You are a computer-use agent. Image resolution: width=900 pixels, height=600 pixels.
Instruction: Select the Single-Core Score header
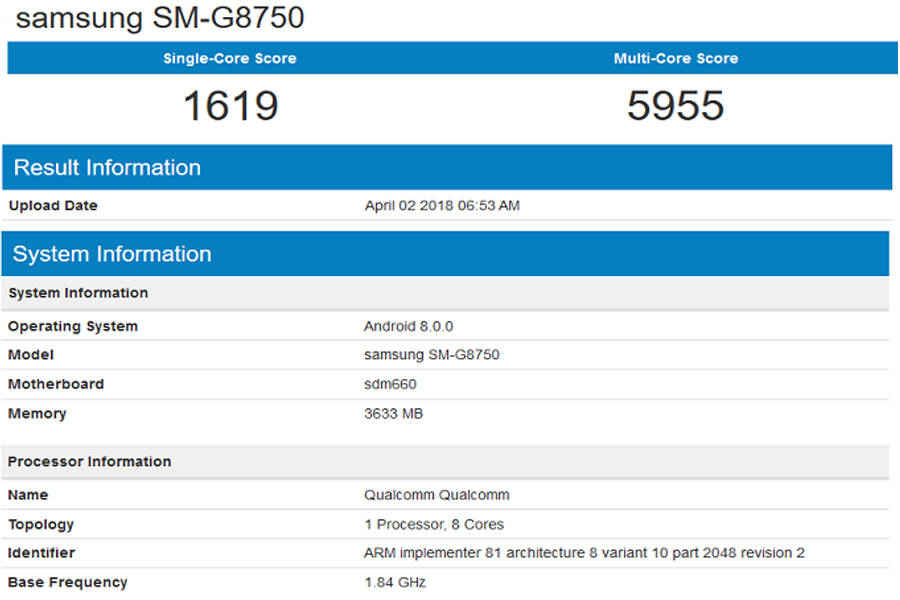pos(229,58)
